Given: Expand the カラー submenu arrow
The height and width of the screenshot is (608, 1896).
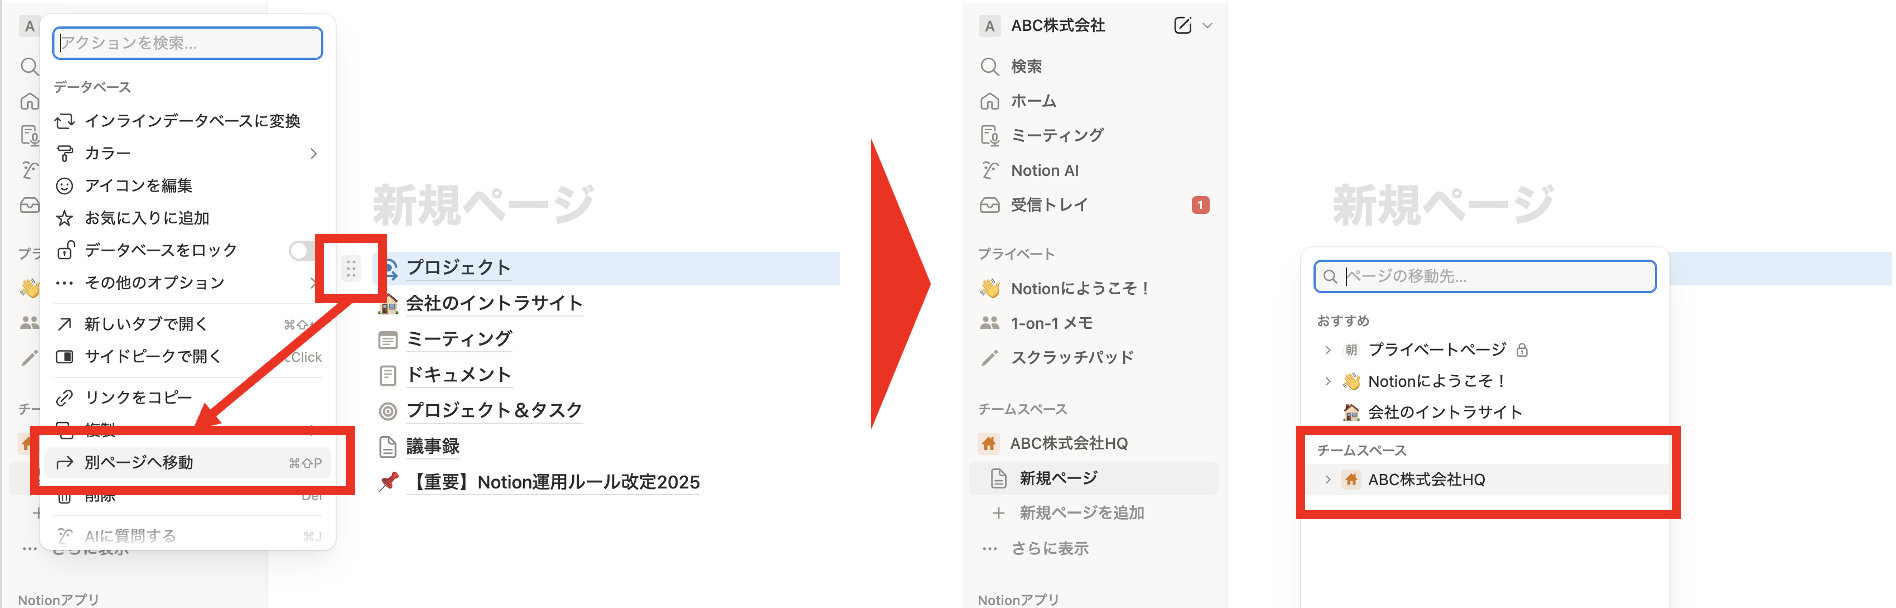Looking at the screenshot, I should coord(314,153).
